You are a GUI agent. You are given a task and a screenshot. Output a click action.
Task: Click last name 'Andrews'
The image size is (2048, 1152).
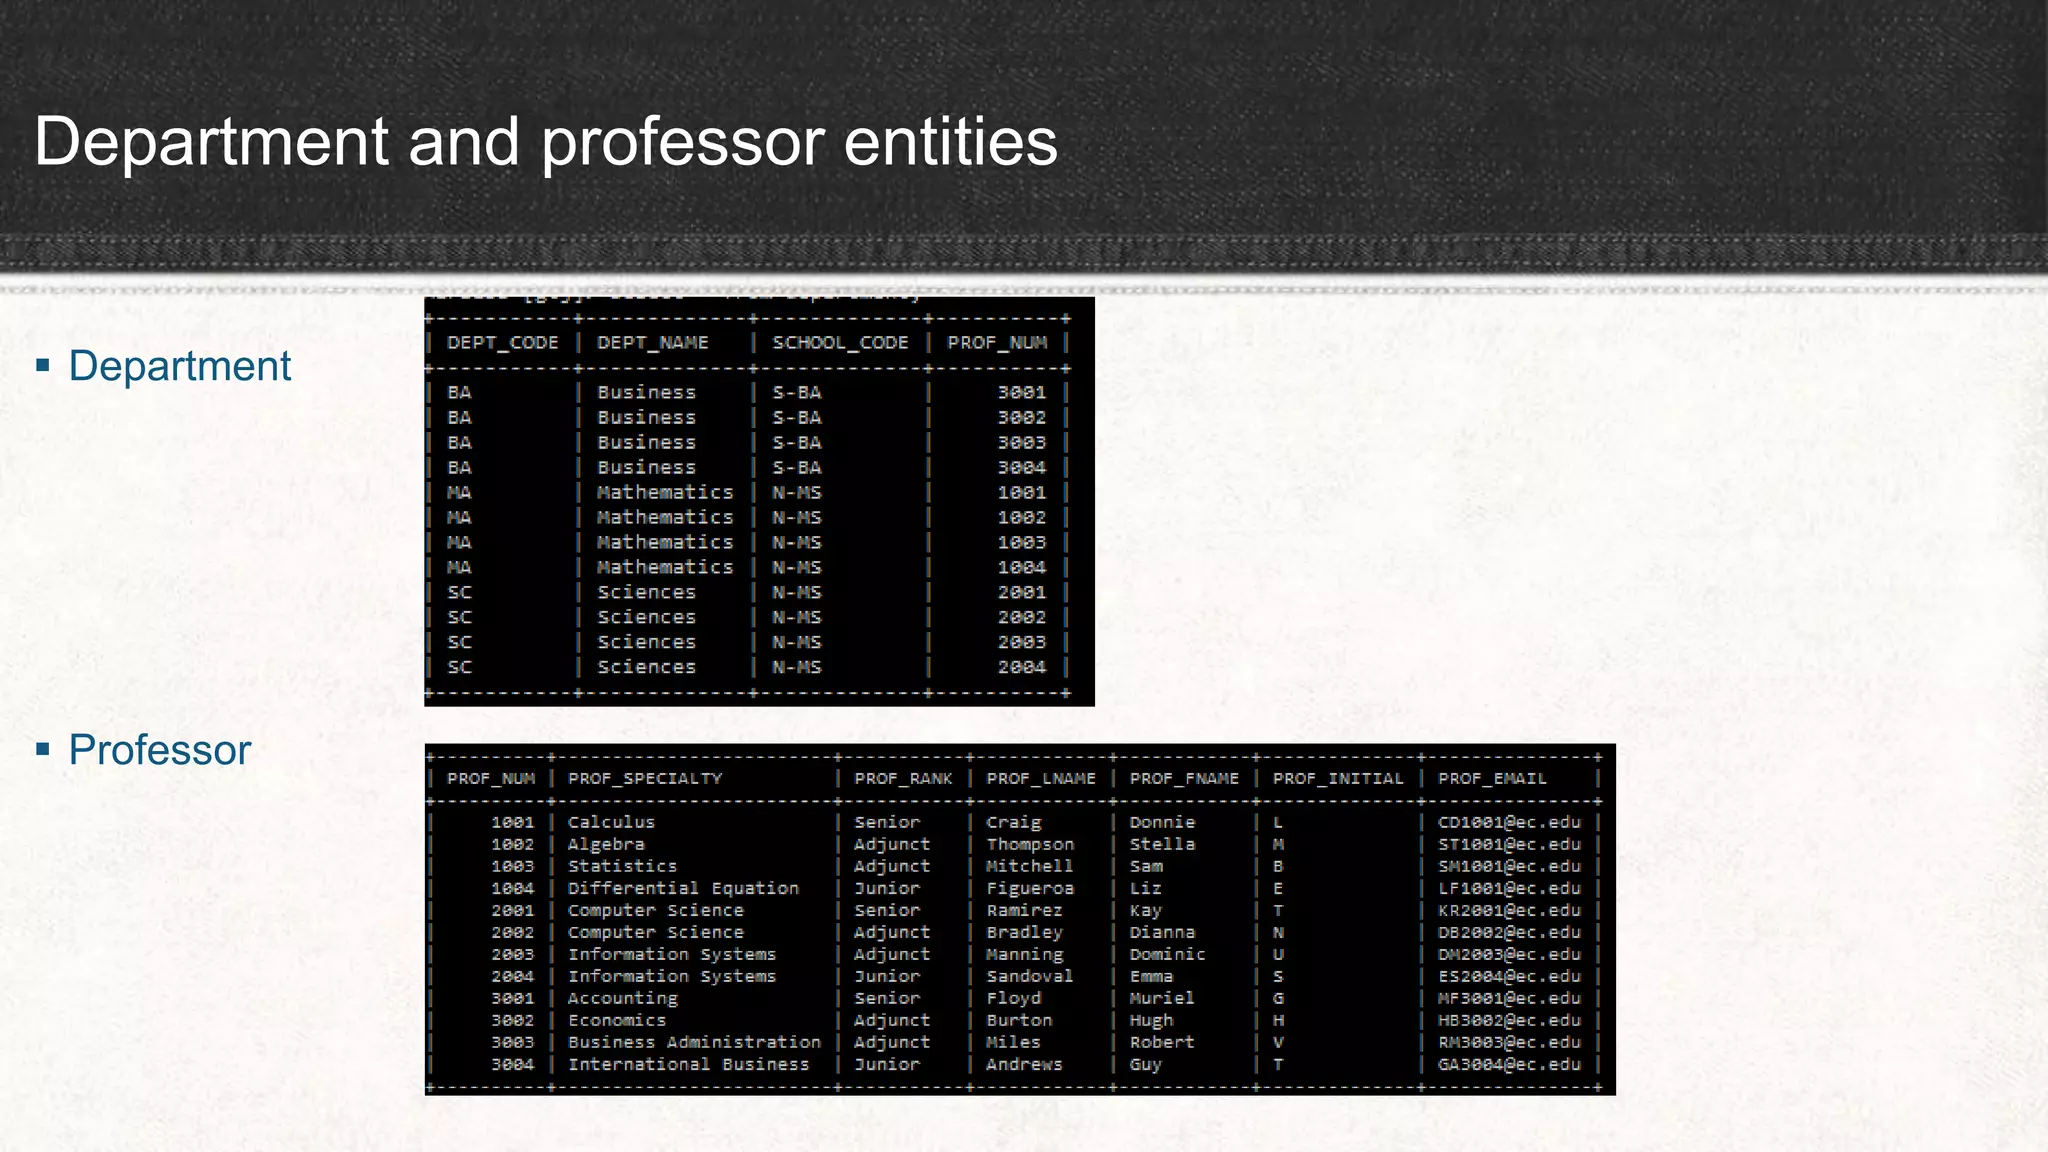[1024, 1064]
